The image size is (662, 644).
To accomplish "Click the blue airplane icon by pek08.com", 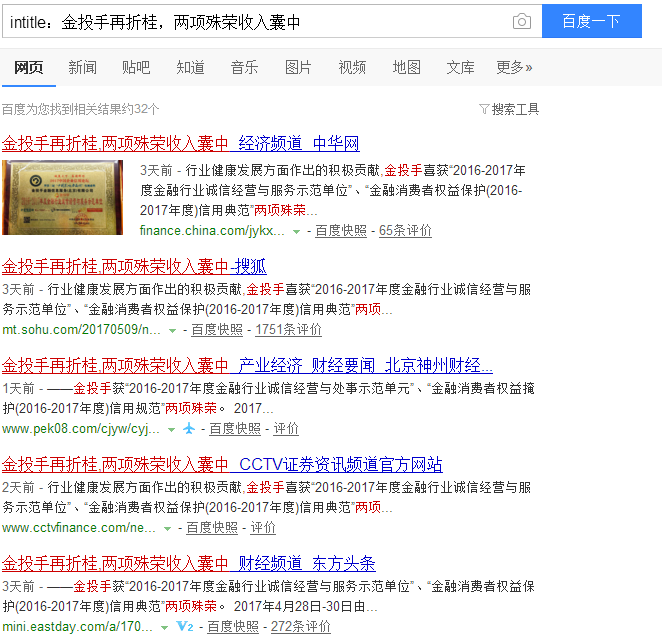I will [189, 429].
